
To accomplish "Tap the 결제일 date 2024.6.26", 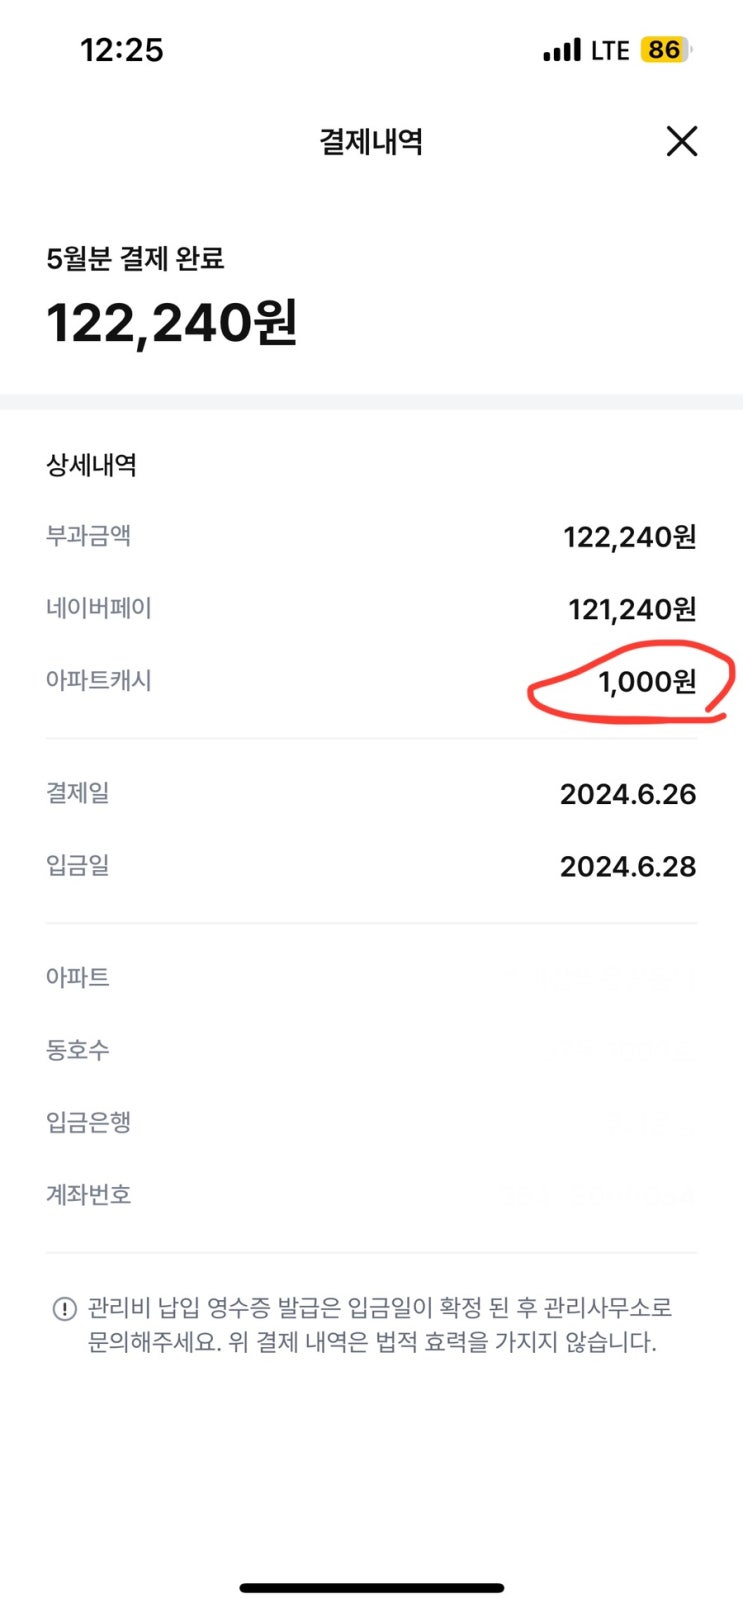I will 627,794.
